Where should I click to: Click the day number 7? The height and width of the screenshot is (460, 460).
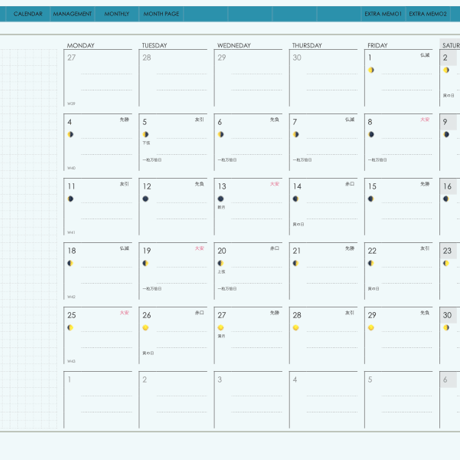[295, 122]
